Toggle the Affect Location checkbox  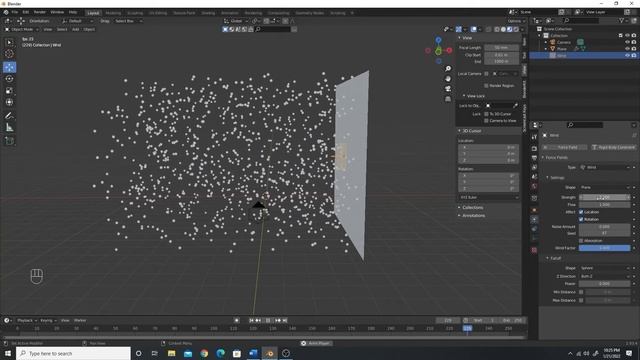coord(581,212)
